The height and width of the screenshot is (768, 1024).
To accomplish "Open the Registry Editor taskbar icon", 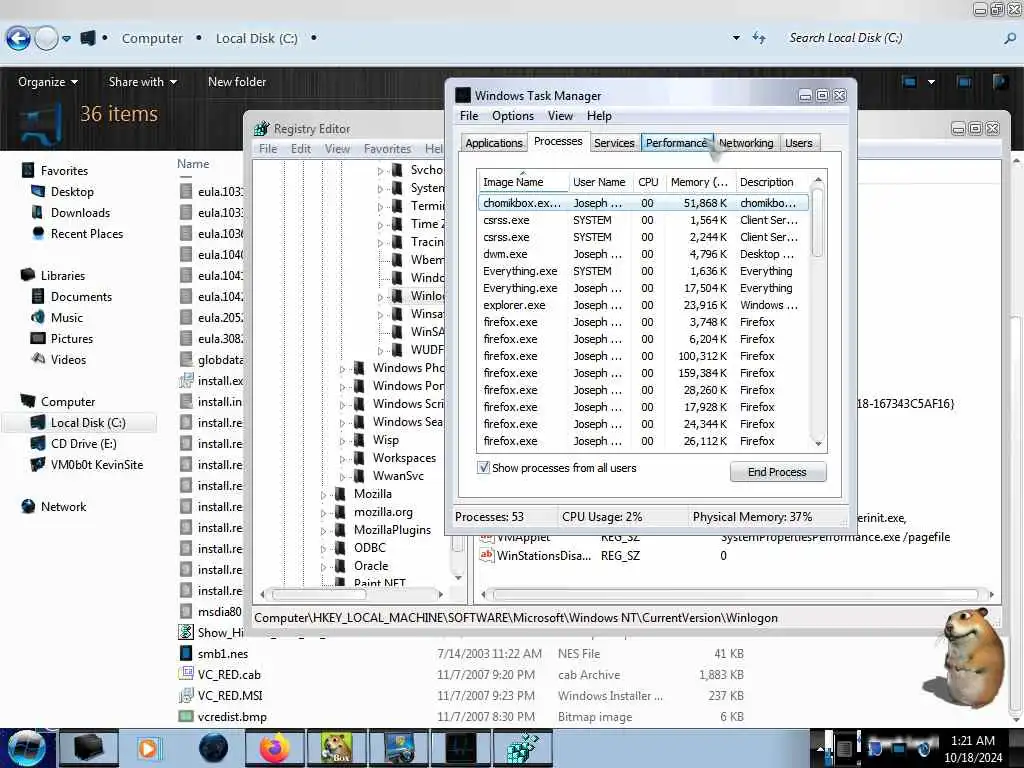I will [522, 748].
